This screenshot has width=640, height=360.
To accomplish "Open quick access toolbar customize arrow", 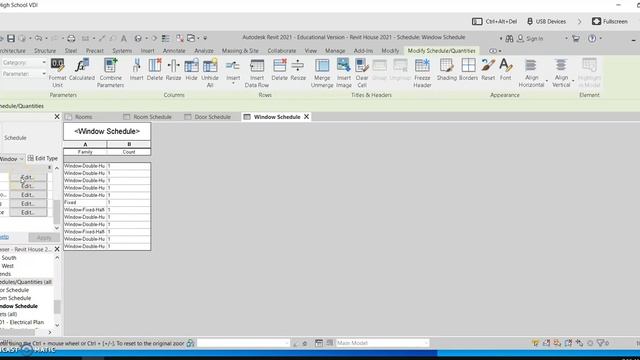I will point(205,38).
